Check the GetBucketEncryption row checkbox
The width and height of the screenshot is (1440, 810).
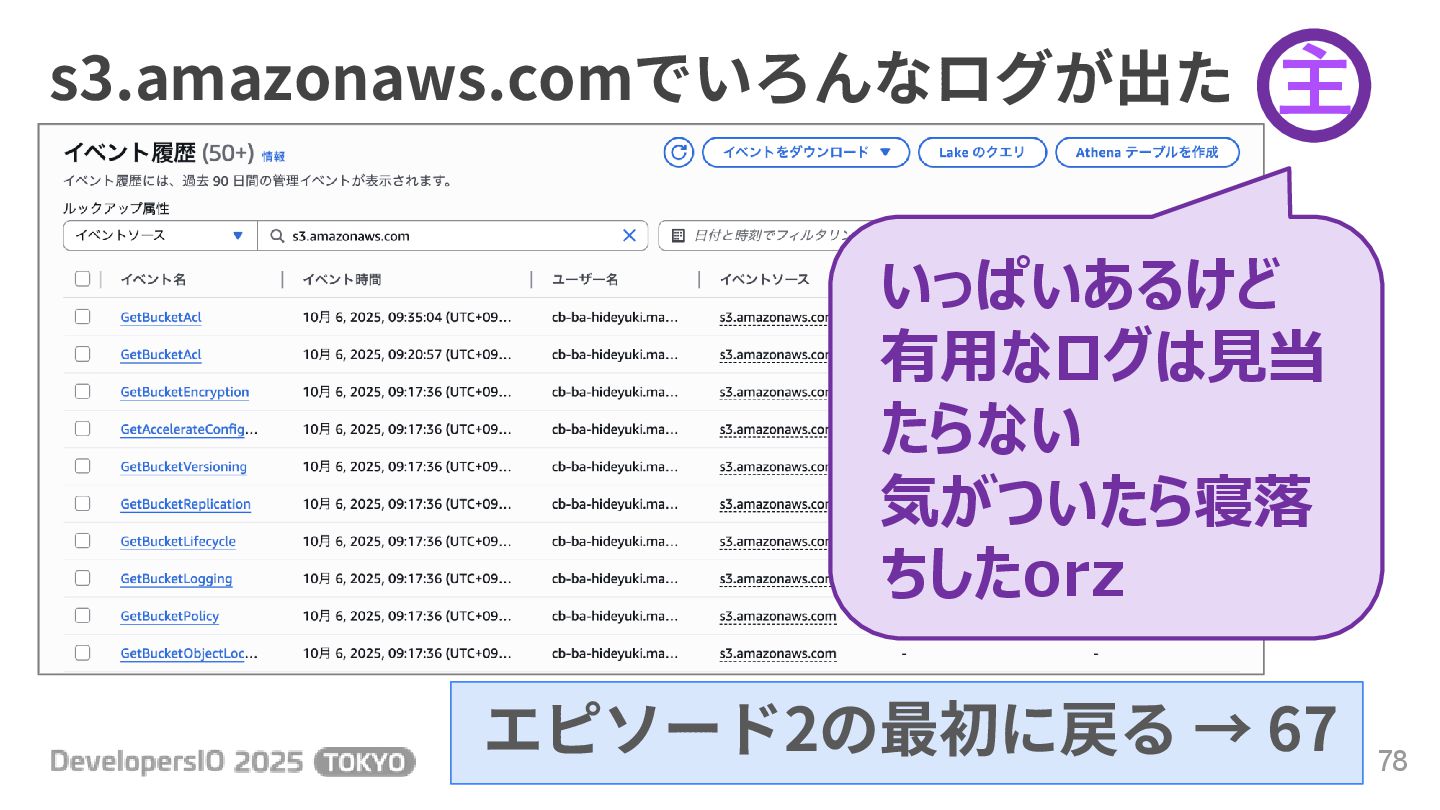[x=82, y=392]
